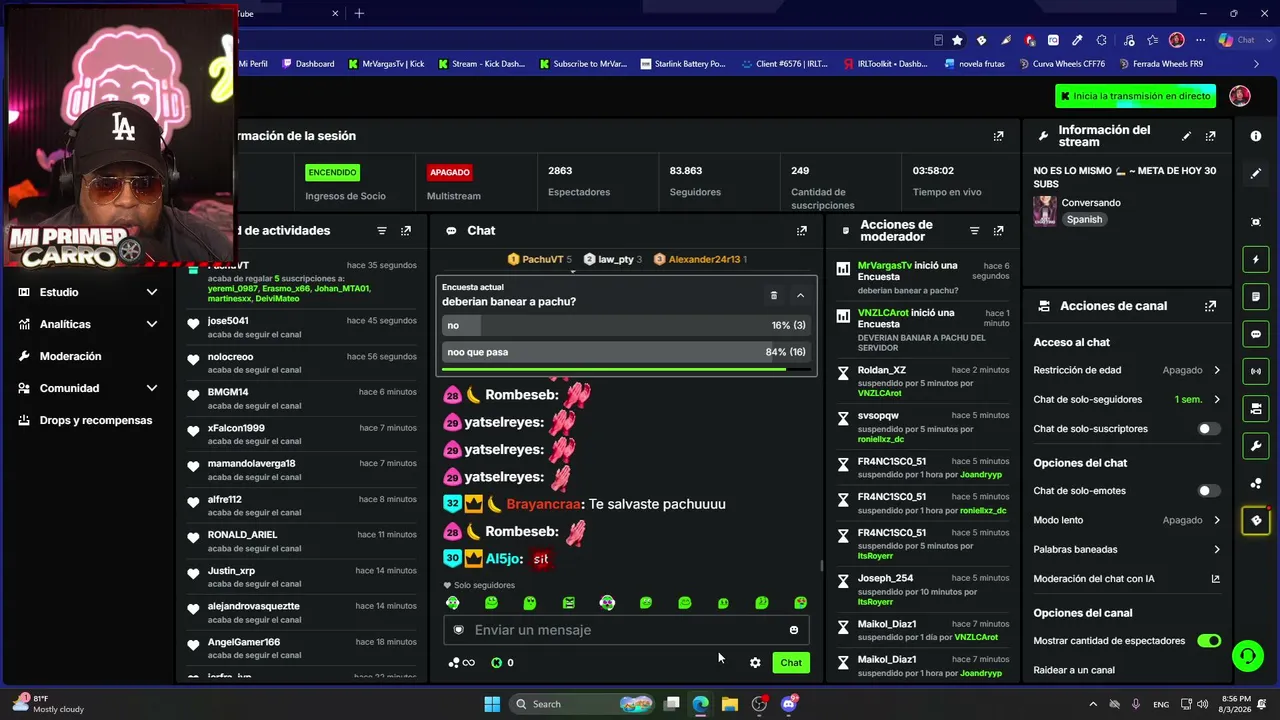The height and width of the screenshot is (720, 1280).
Task: Collapse the current poll with chevron
Action: [800, 295]
